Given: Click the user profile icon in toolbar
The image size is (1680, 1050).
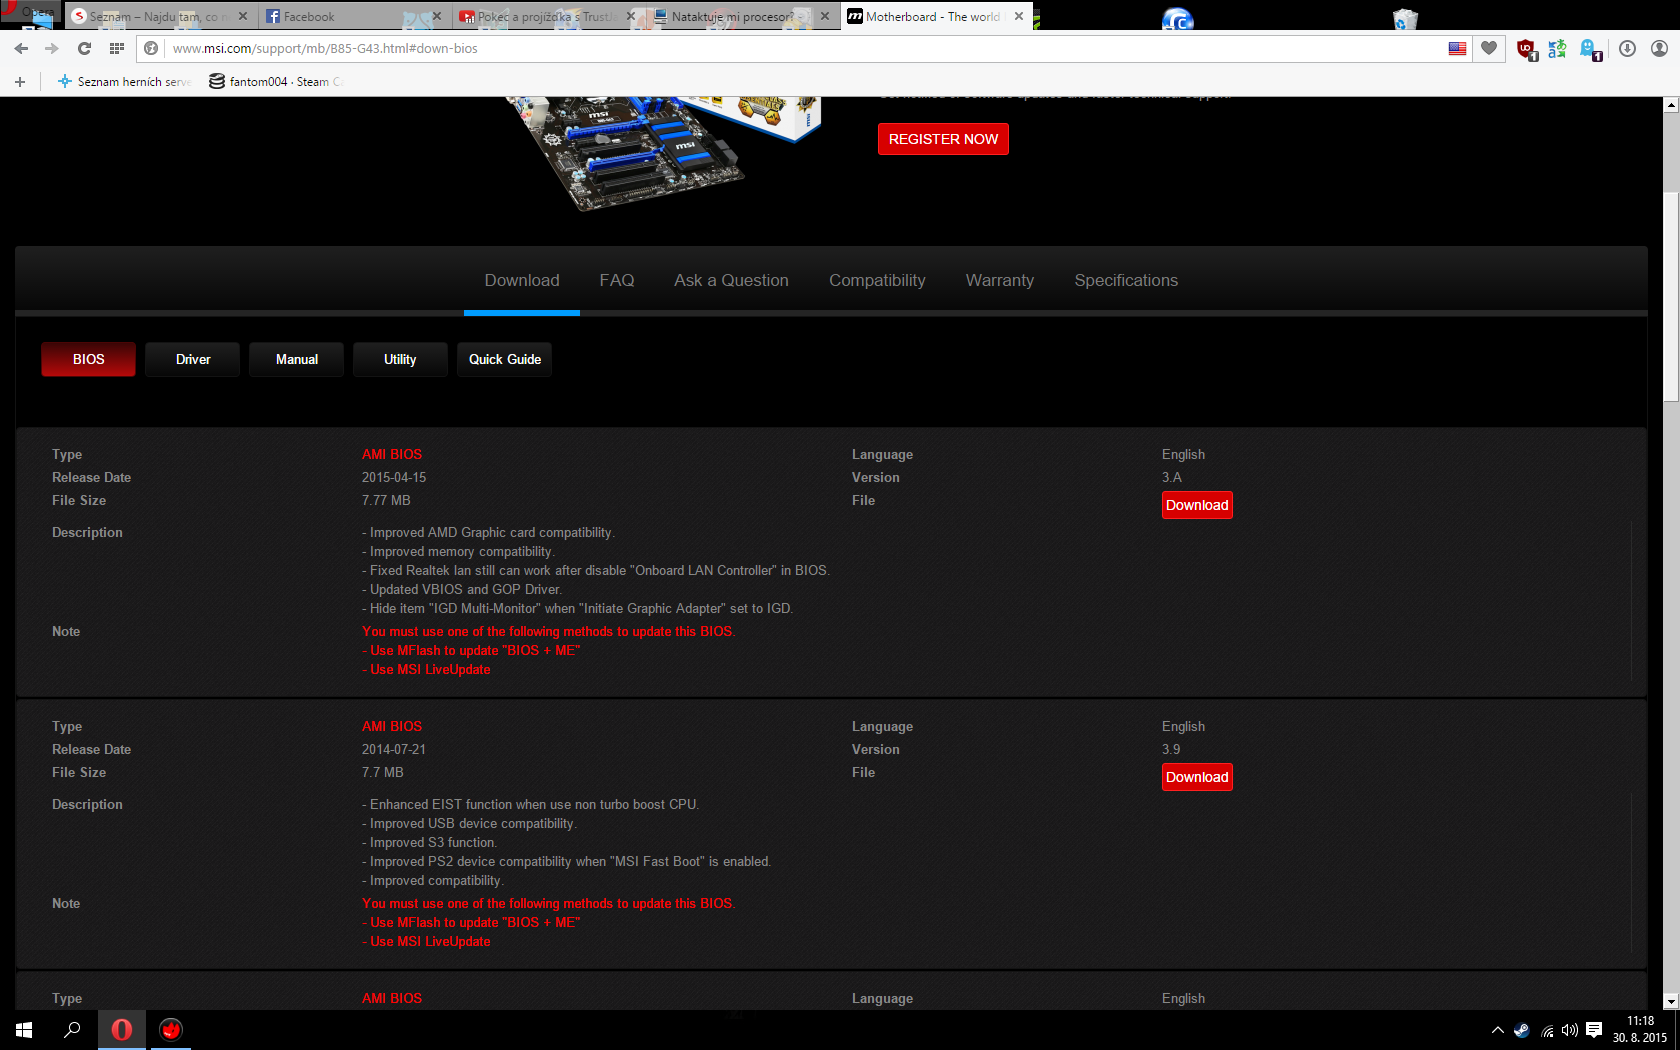Looking at the screenshot, I should click(1659, 48).
